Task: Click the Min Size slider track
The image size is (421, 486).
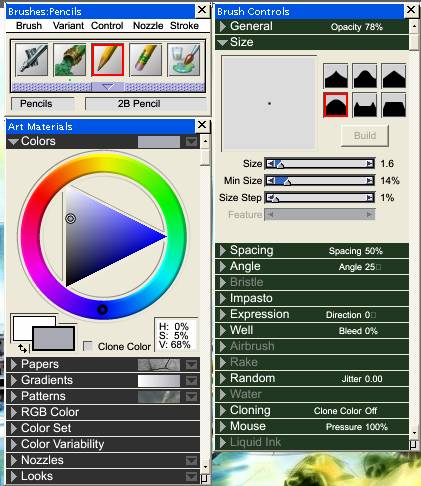Action: pyautogui.click(x=320, y=181)
